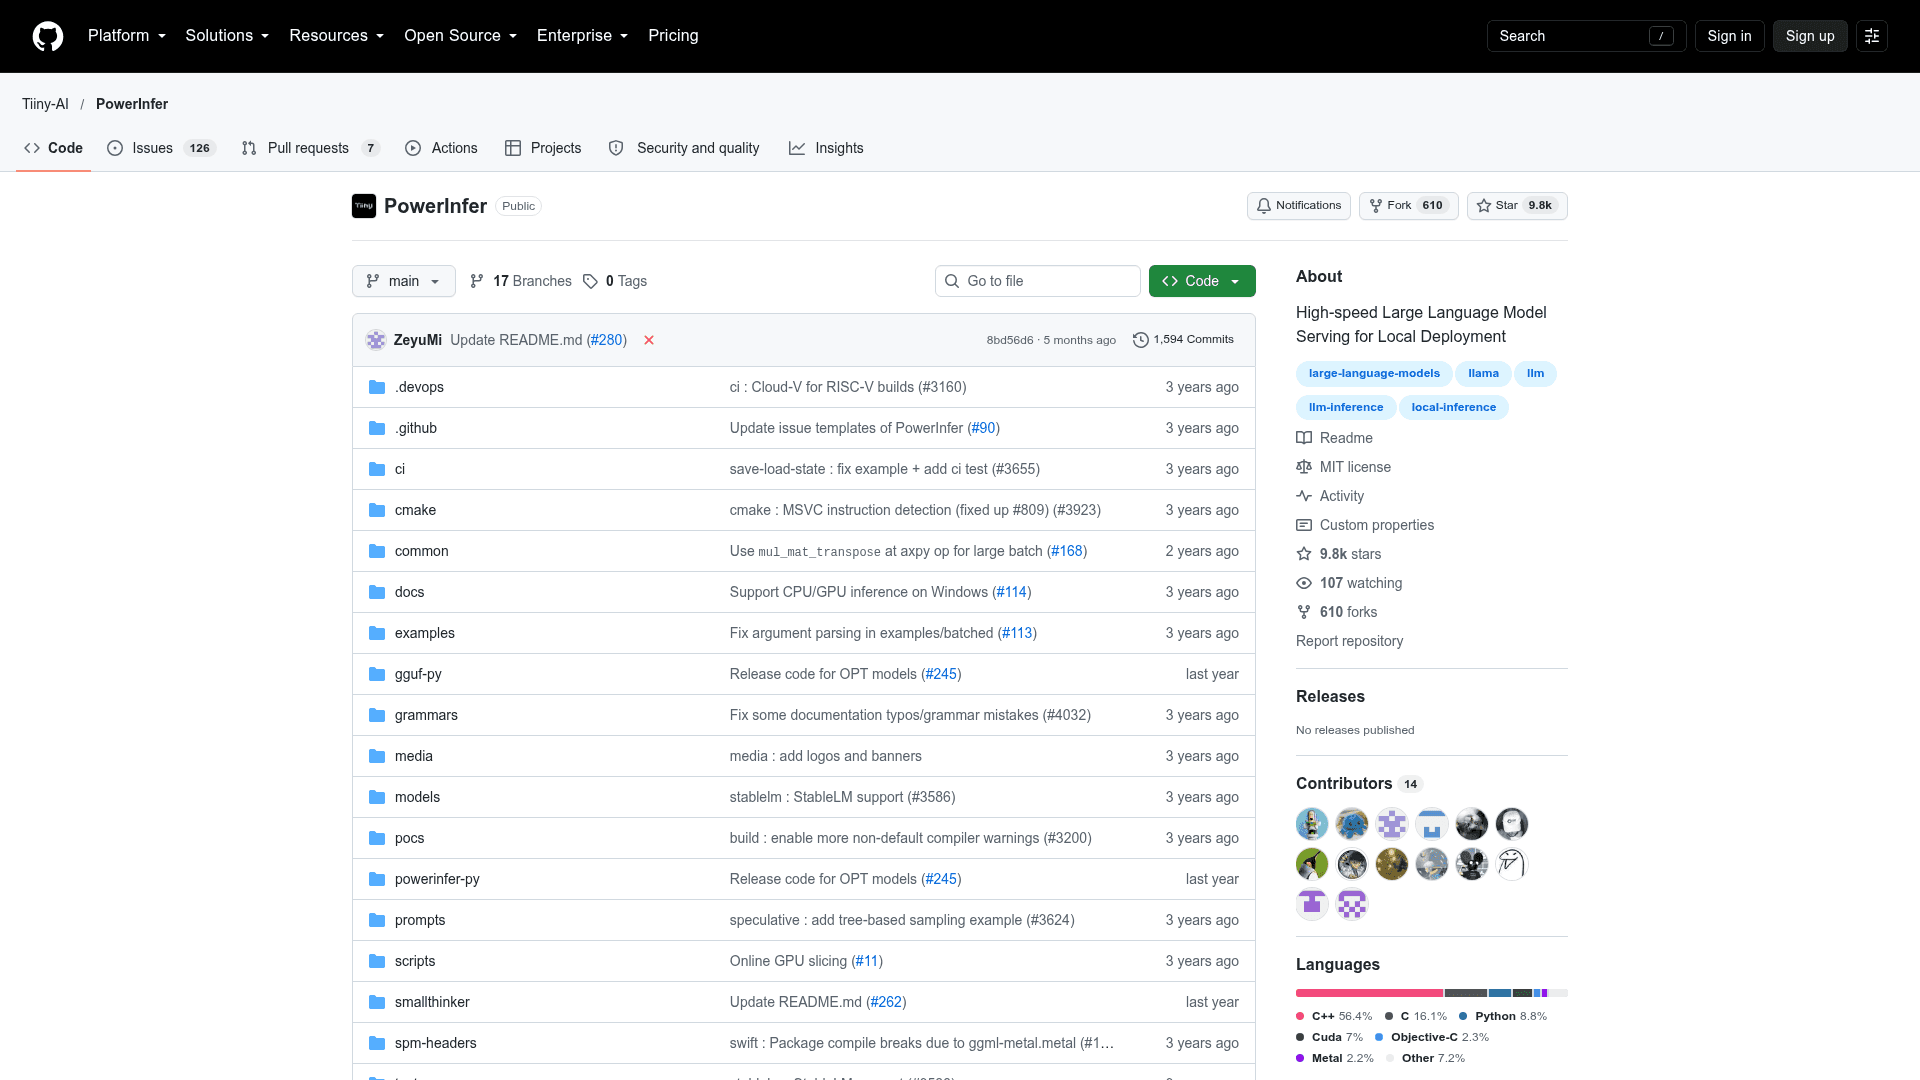The image size is (1920, 1080).
Task: Open Security and quality tab
Action: 684,148
